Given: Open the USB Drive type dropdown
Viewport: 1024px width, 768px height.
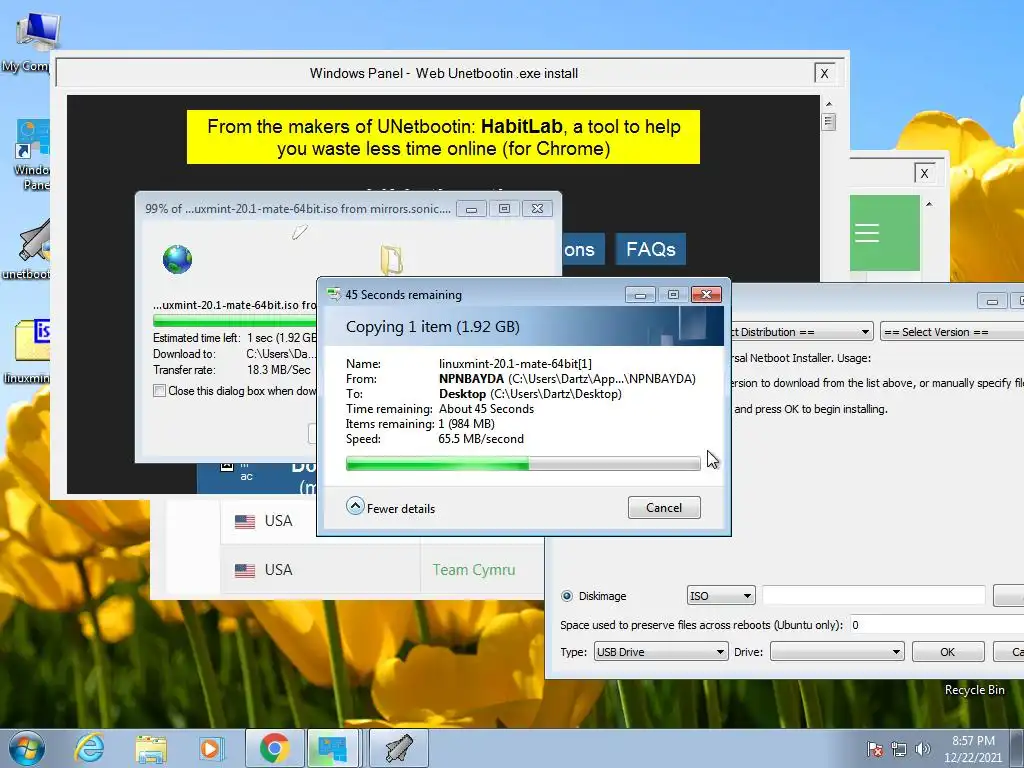Looking at the screenshot, I should pos(661,652).
